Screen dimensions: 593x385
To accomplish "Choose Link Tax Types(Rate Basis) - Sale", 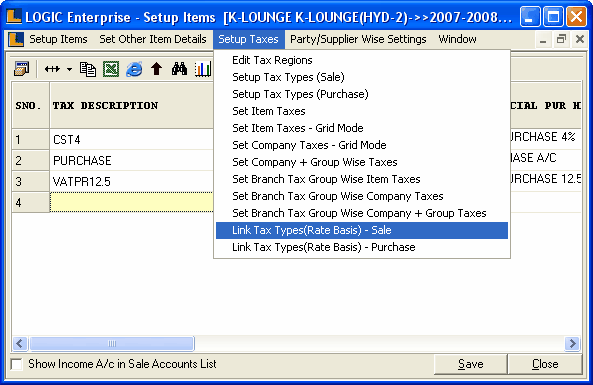I will click(362, 230).
